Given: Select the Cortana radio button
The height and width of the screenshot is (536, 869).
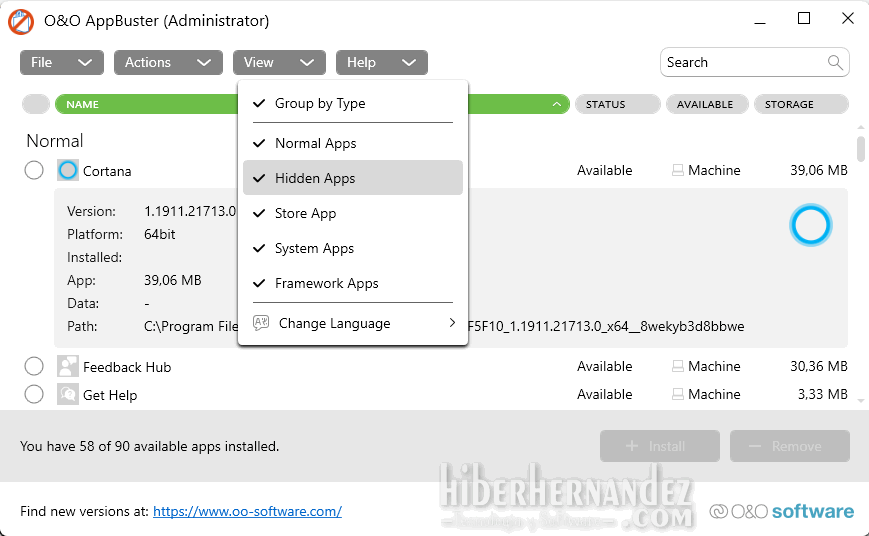Looking at the screenshot, I should [34, 170].
